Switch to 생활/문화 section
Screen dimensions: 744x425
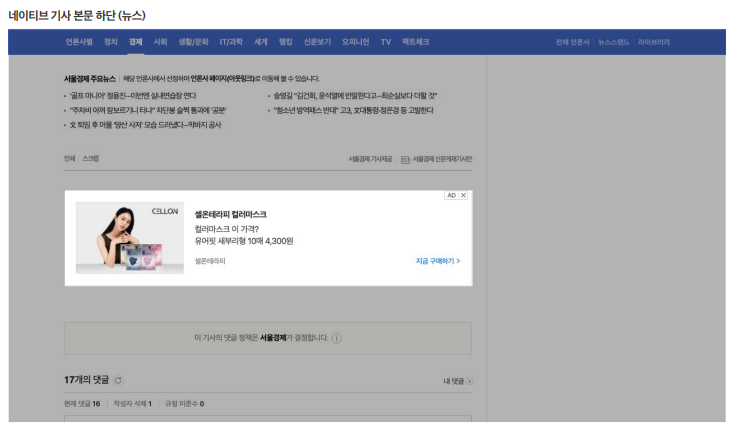[193, 42]
